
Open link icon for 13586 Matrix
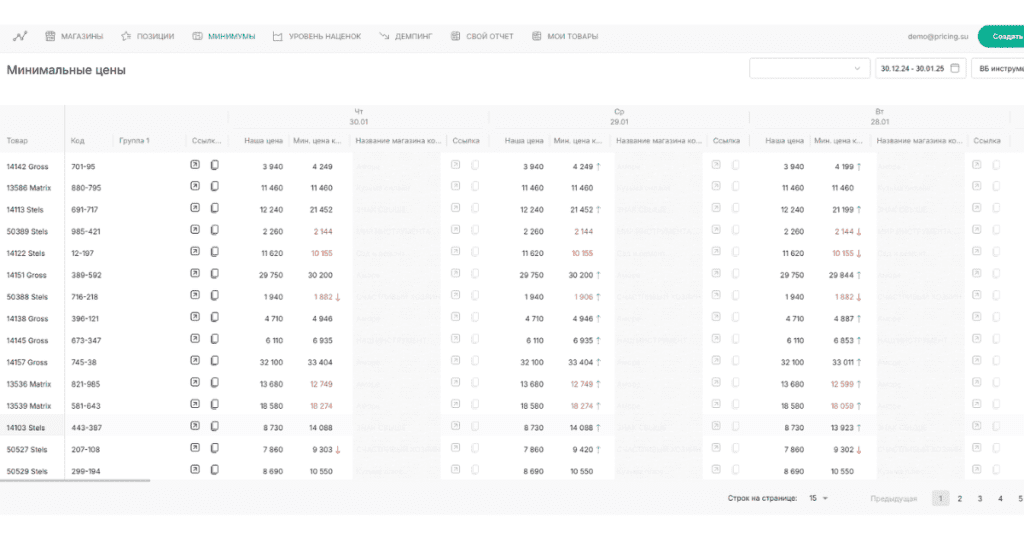point(195,187)
